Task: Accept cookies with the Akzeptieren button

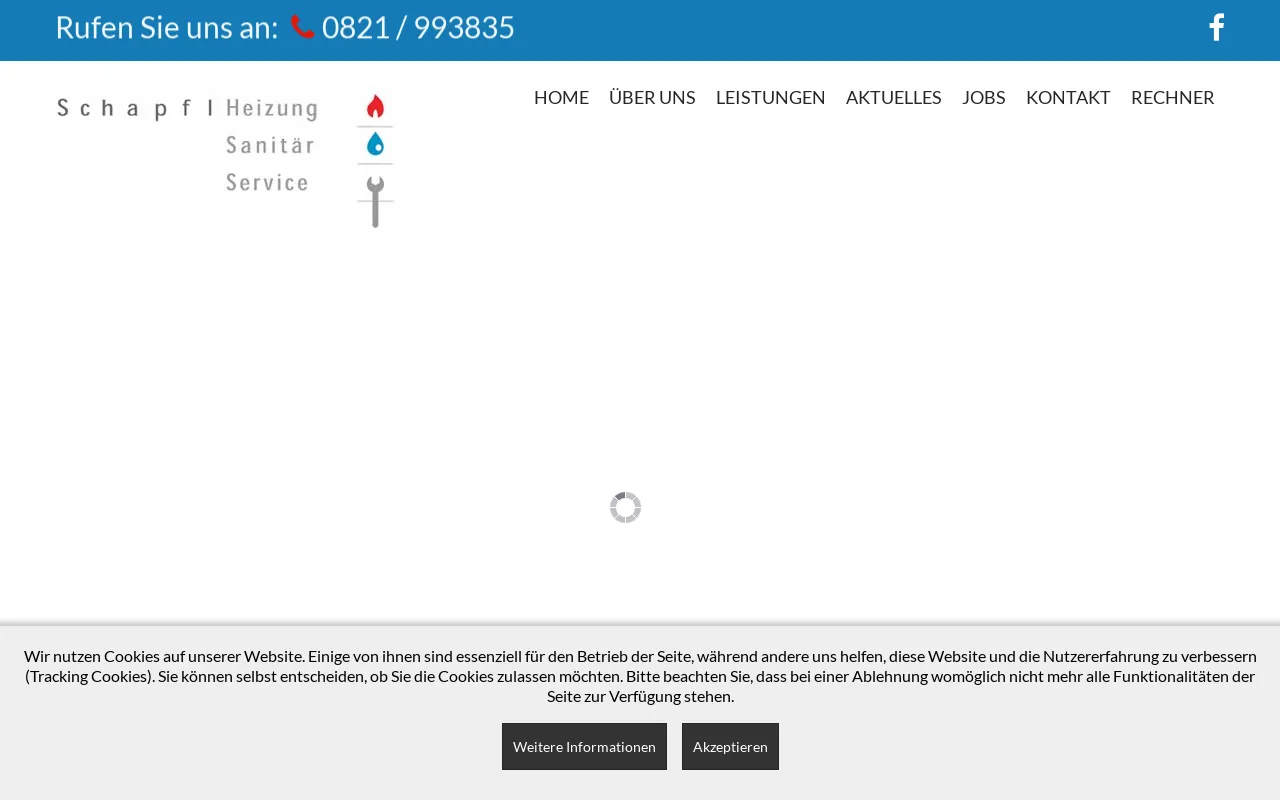Action: (730, 746)
